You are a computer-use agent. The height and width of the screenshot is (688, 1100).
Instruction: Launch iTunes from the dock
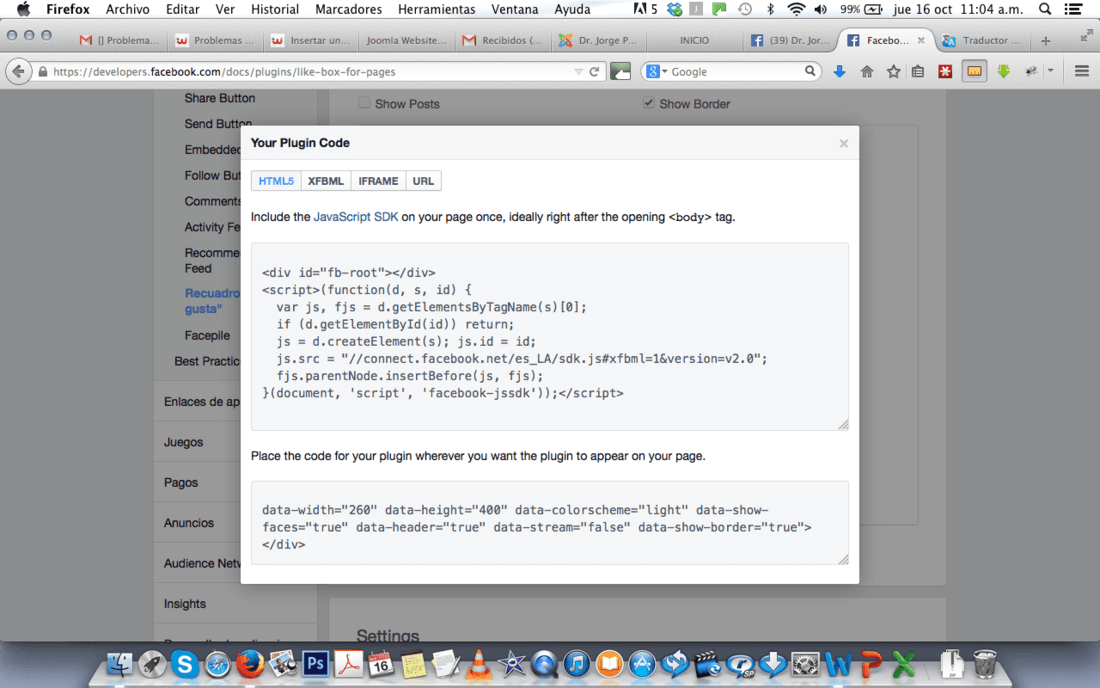point(577,663)
